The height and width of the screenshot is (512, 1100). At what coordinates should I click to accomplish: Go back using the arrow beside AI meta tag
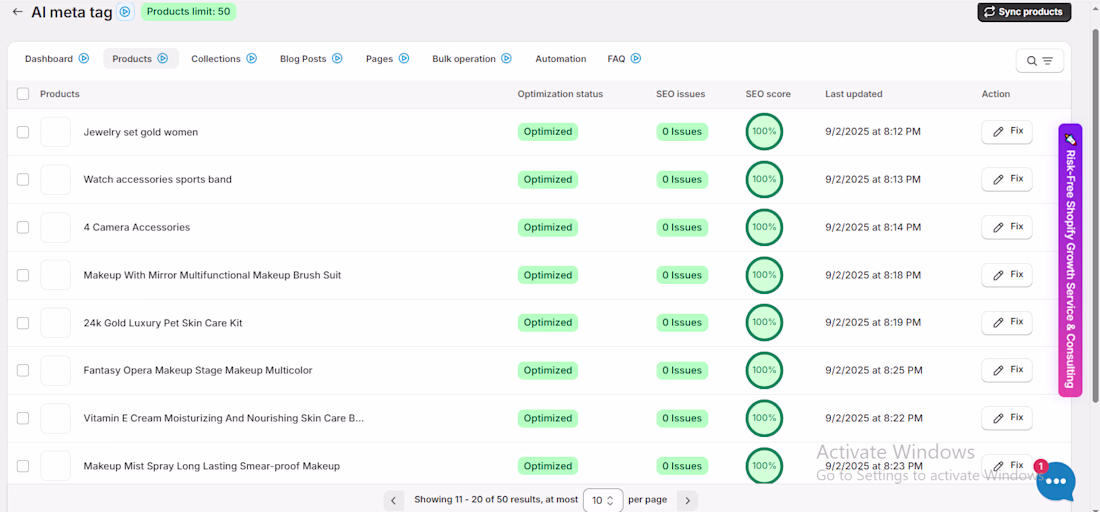(x=18, y=12)
